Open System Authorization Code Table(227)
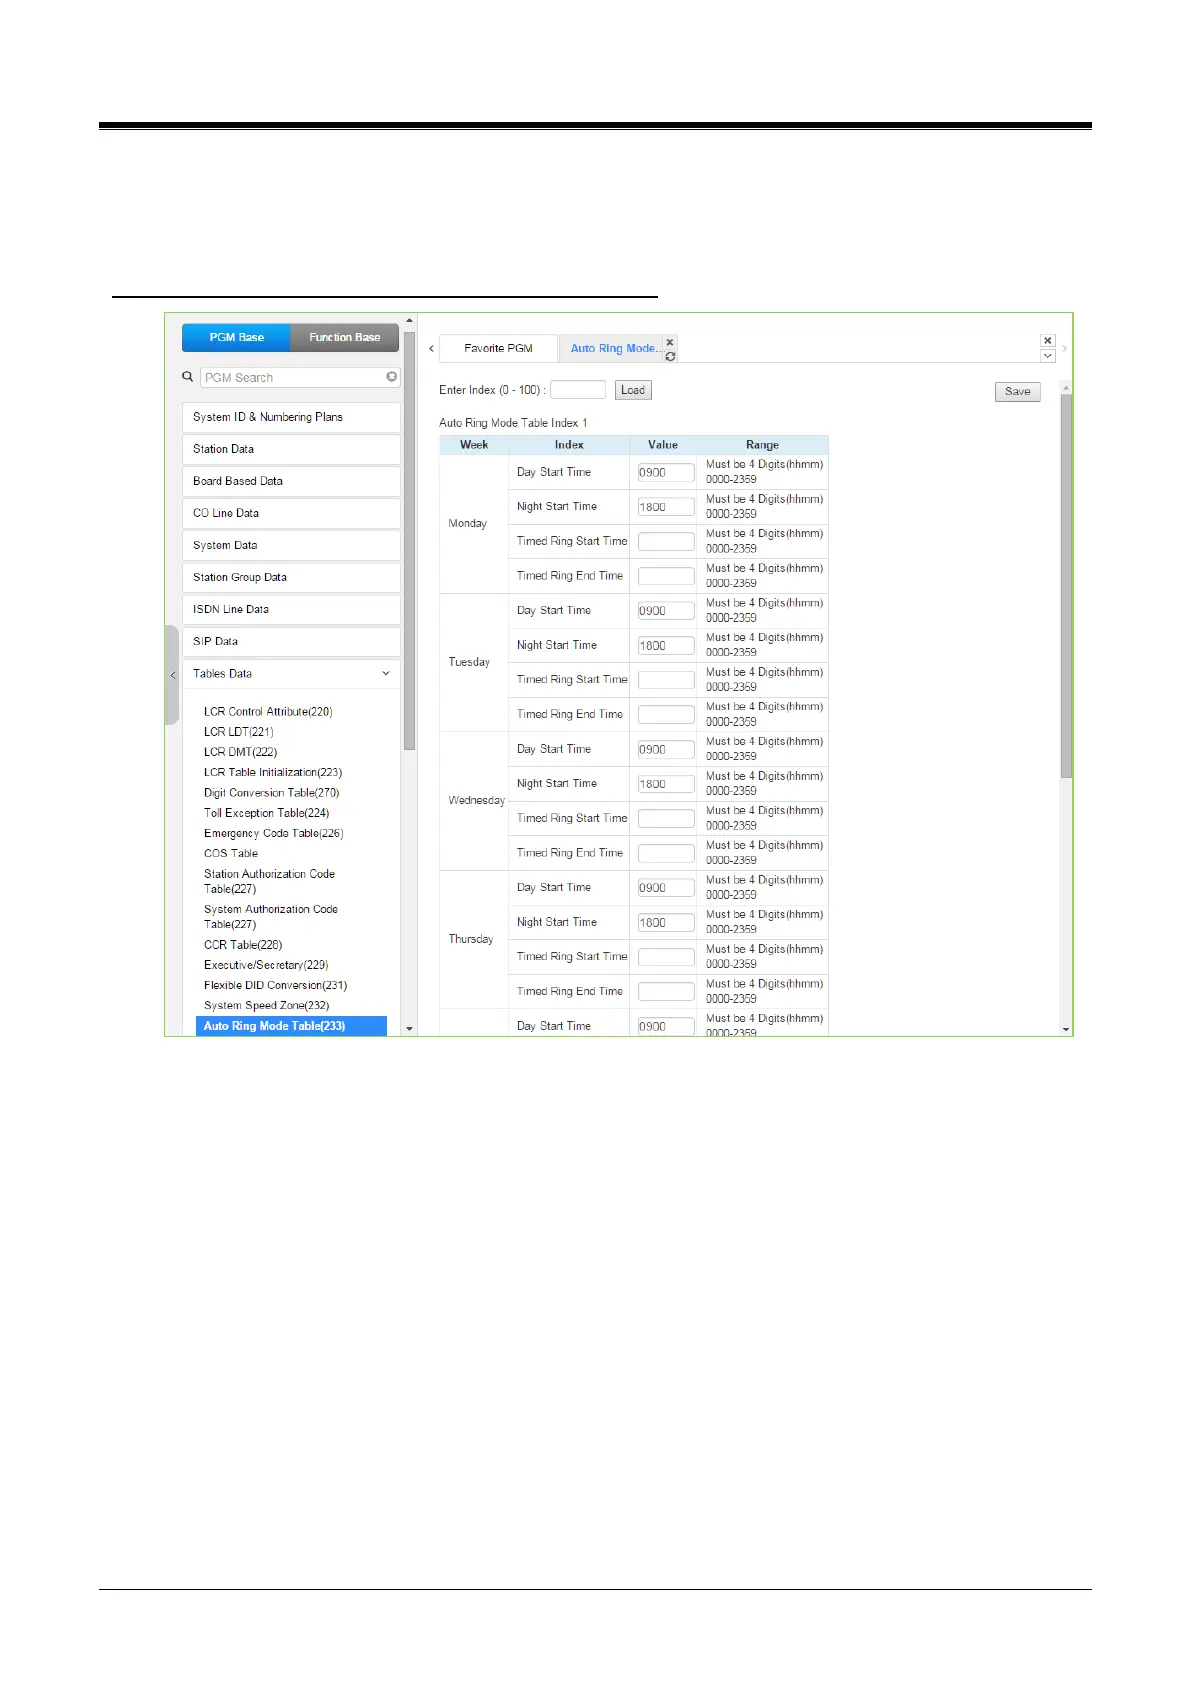This screenshot has width=1191, height=1684. tap(271, 917)
